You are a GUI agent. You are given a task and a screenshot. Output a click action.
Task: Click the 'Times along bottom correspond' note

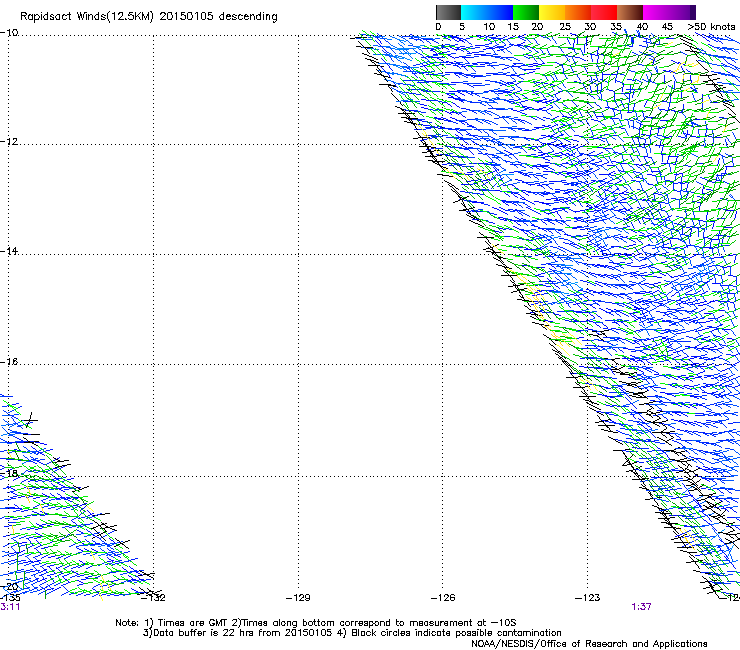tap(374, 623)
